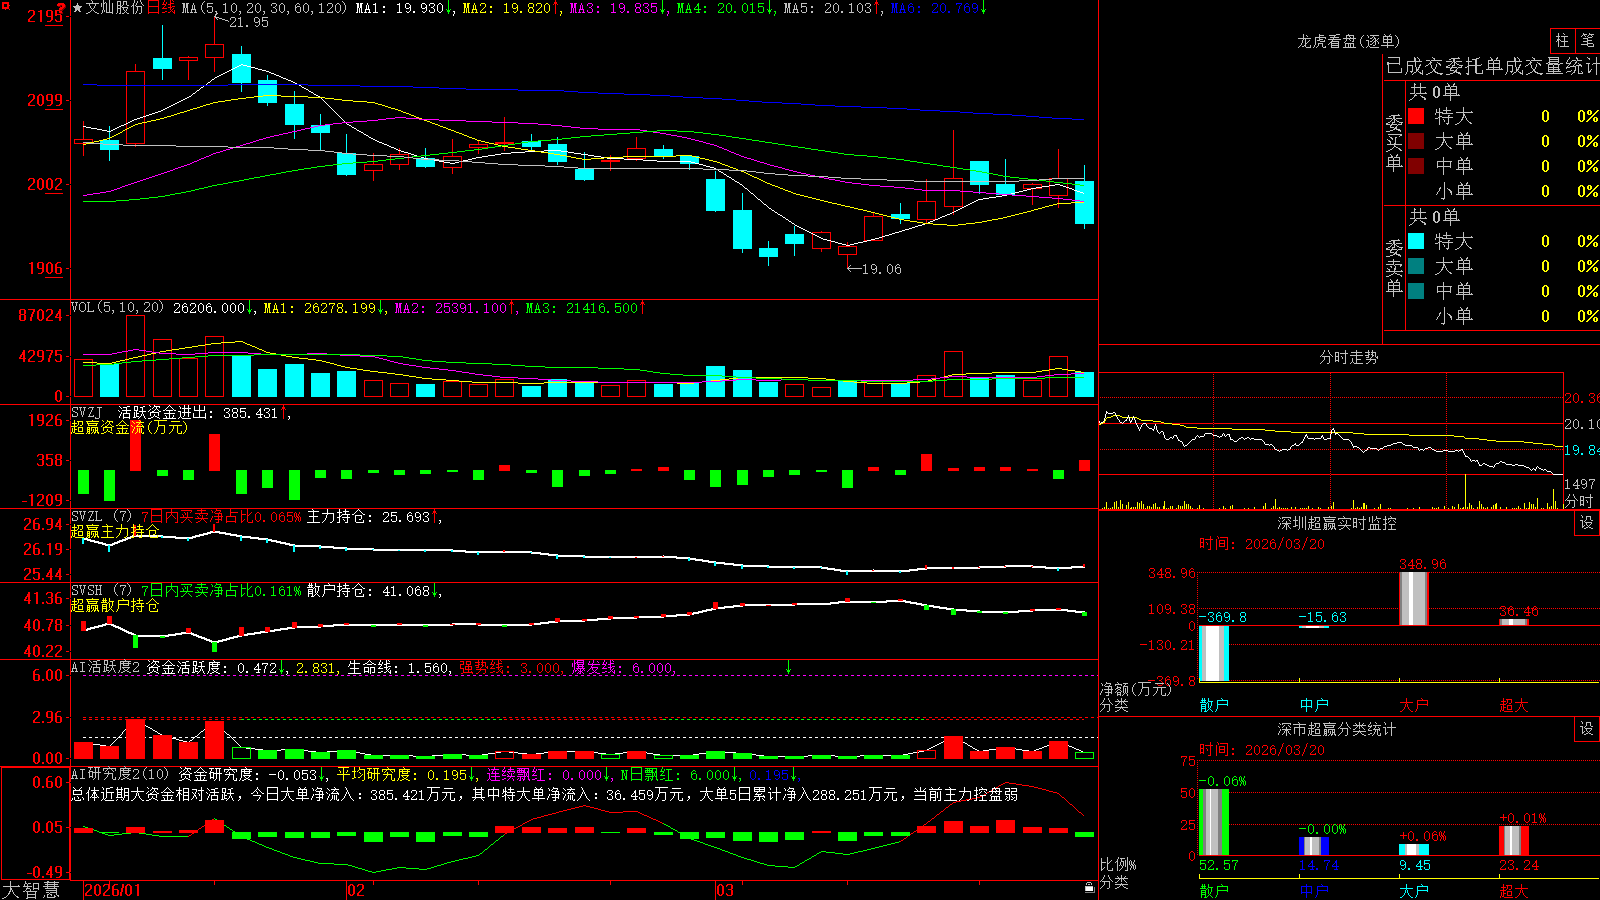
Task: Click the 散户持仓: 41.068 readout
Action: [368, 591]
